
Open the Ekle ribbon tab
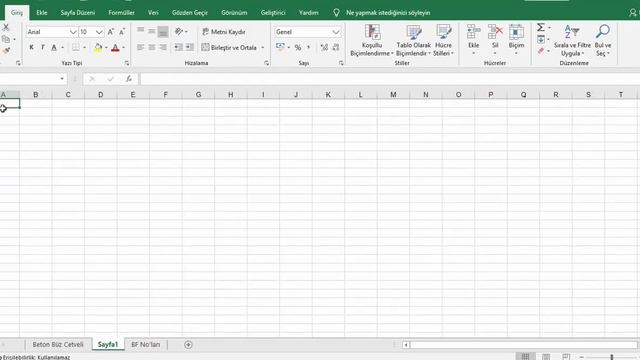(x=42, y=13)
